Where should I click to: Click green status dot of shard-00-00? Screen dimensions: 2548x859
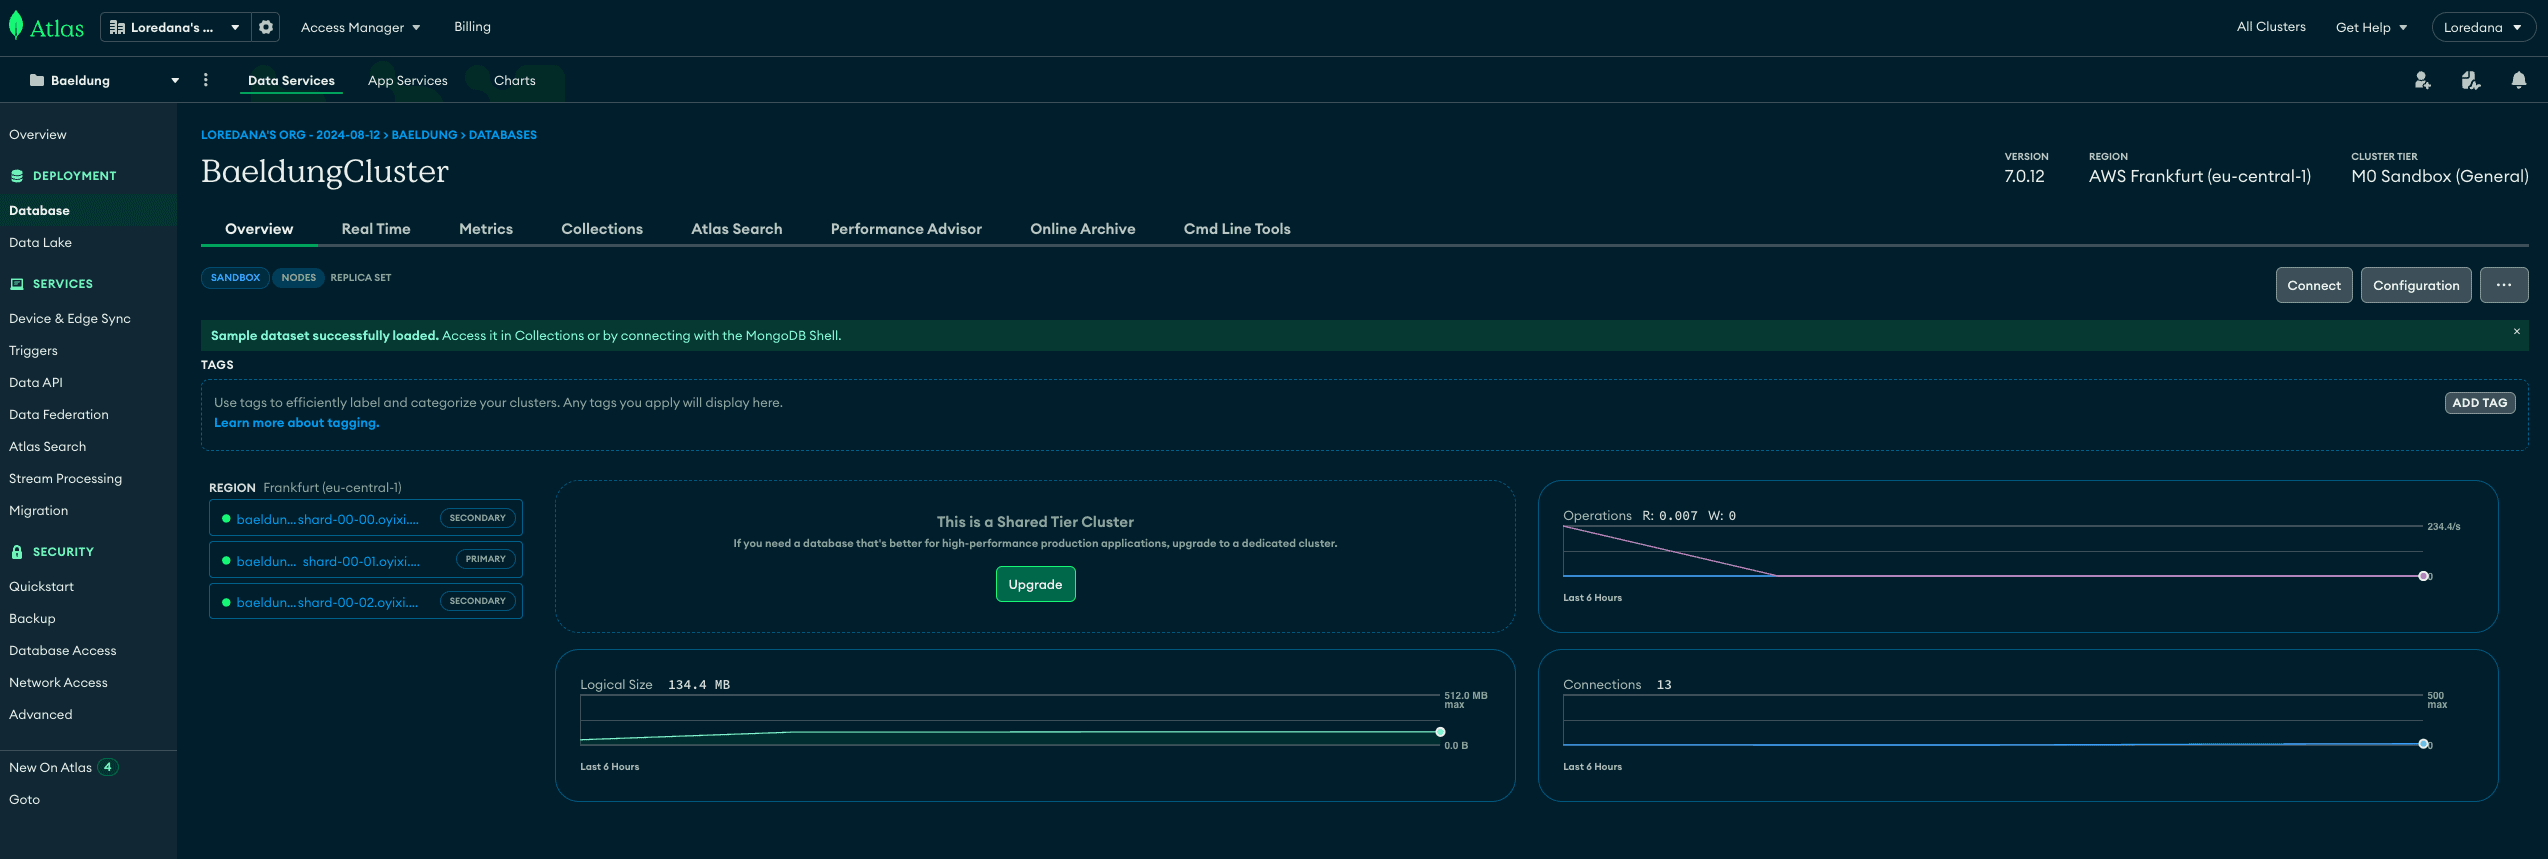coord(226,519)
